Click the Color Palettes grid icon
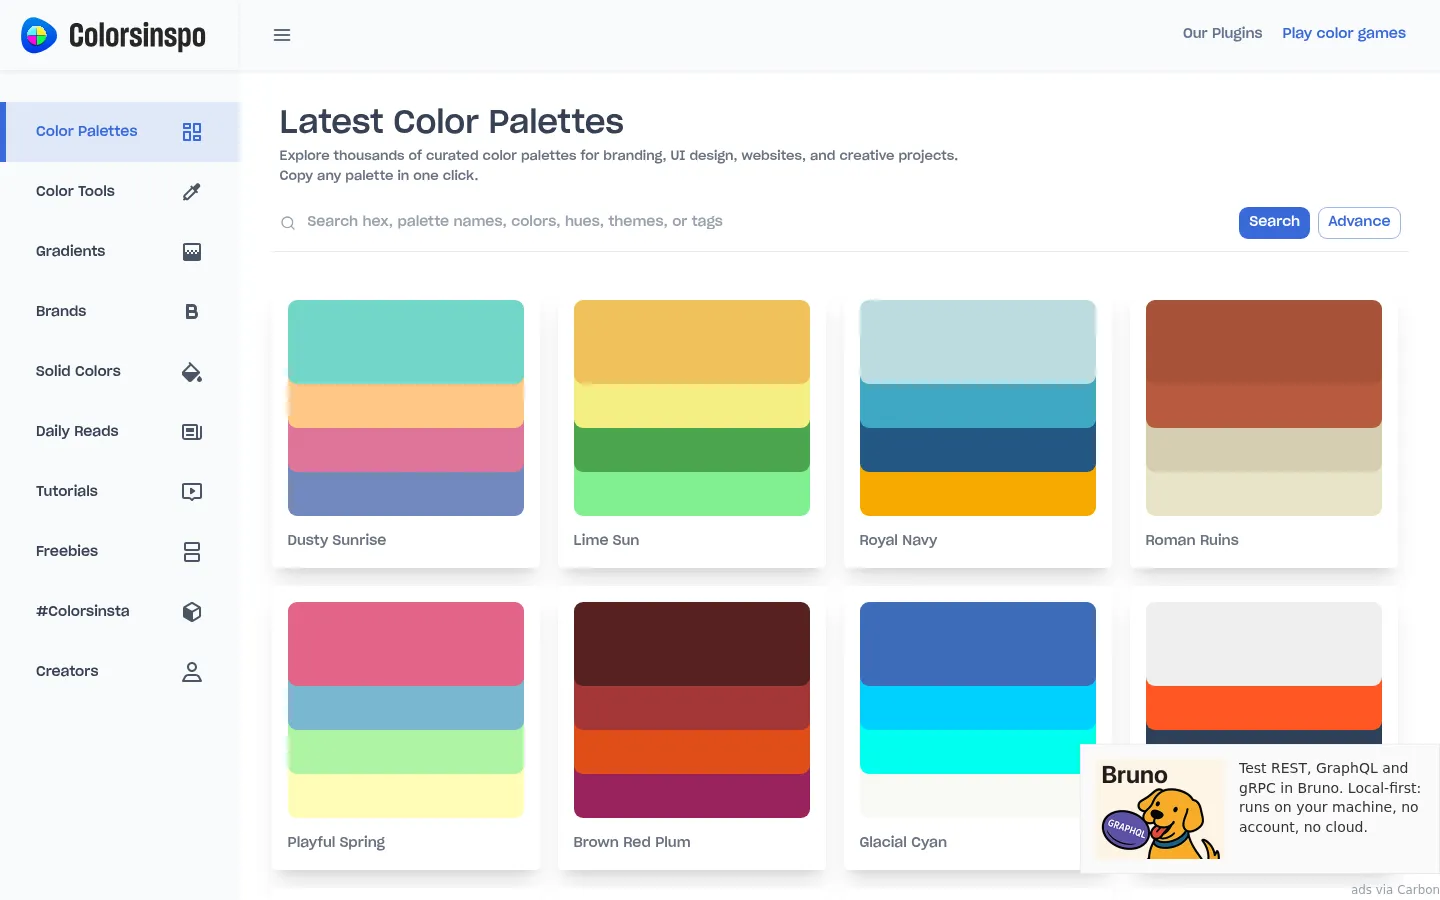The image size is (1440, 900). [x=192, y=132]
